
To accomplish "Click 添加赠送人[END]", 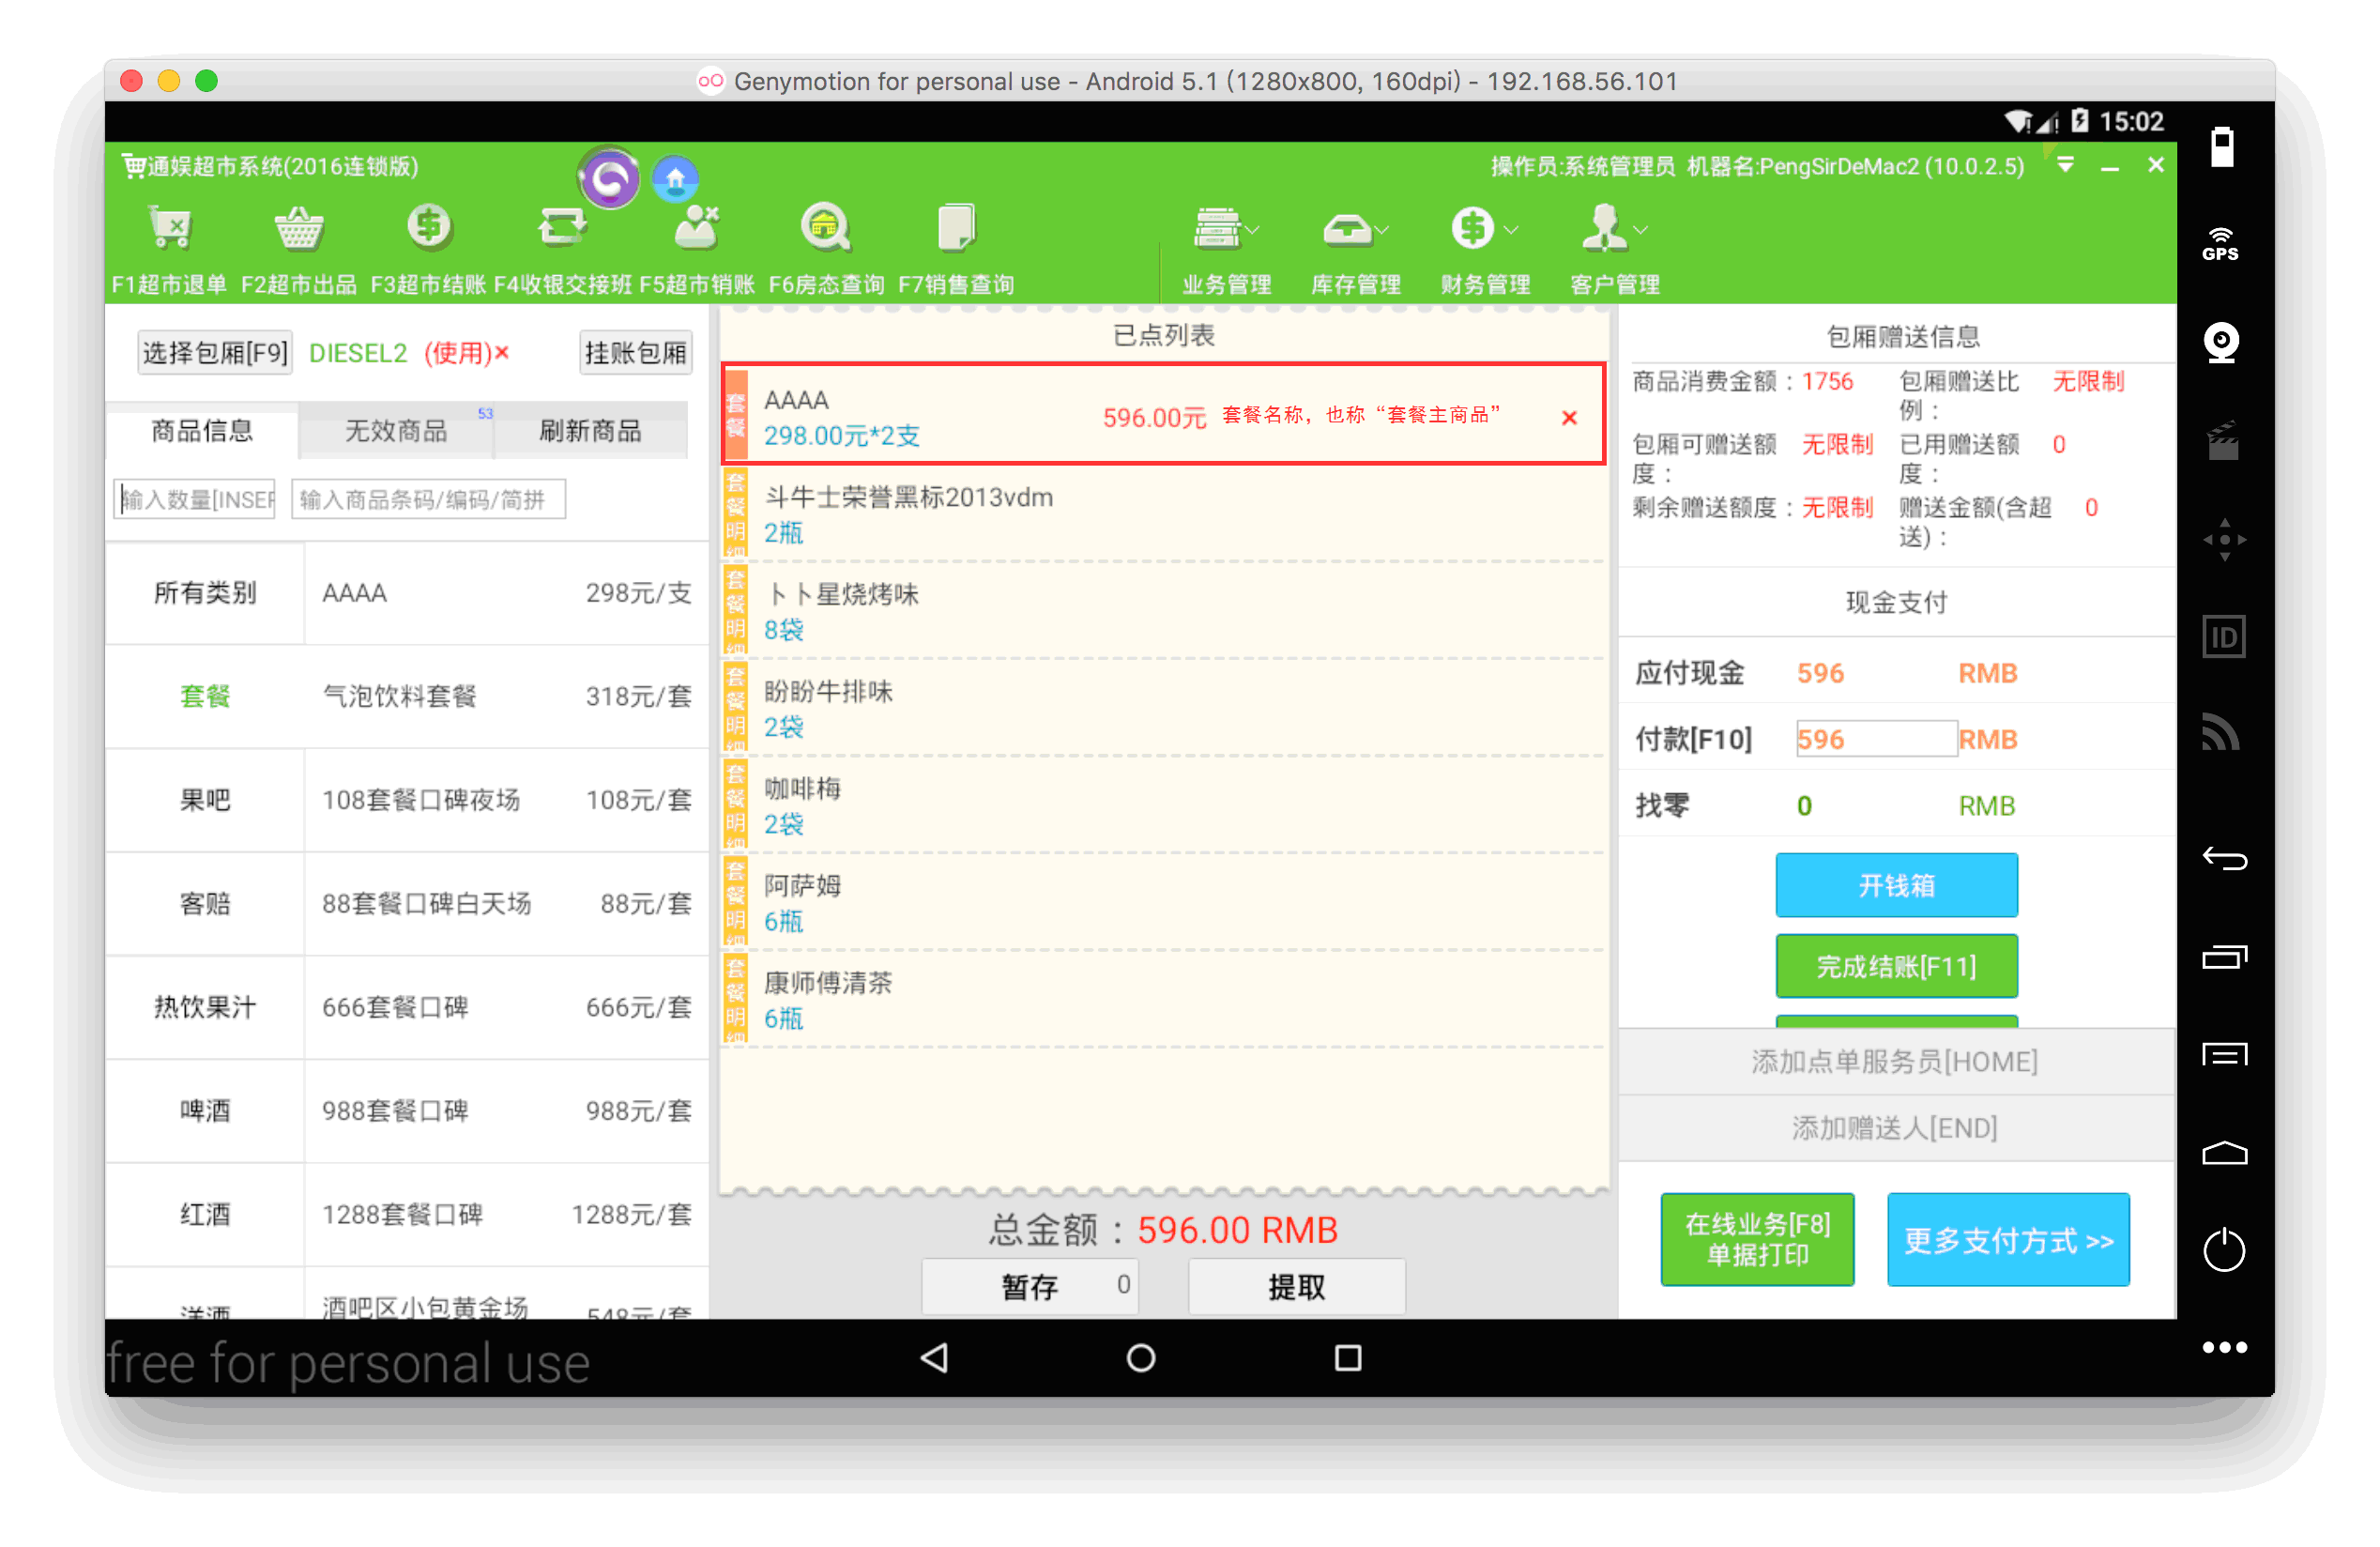I will (1895, 1128).
